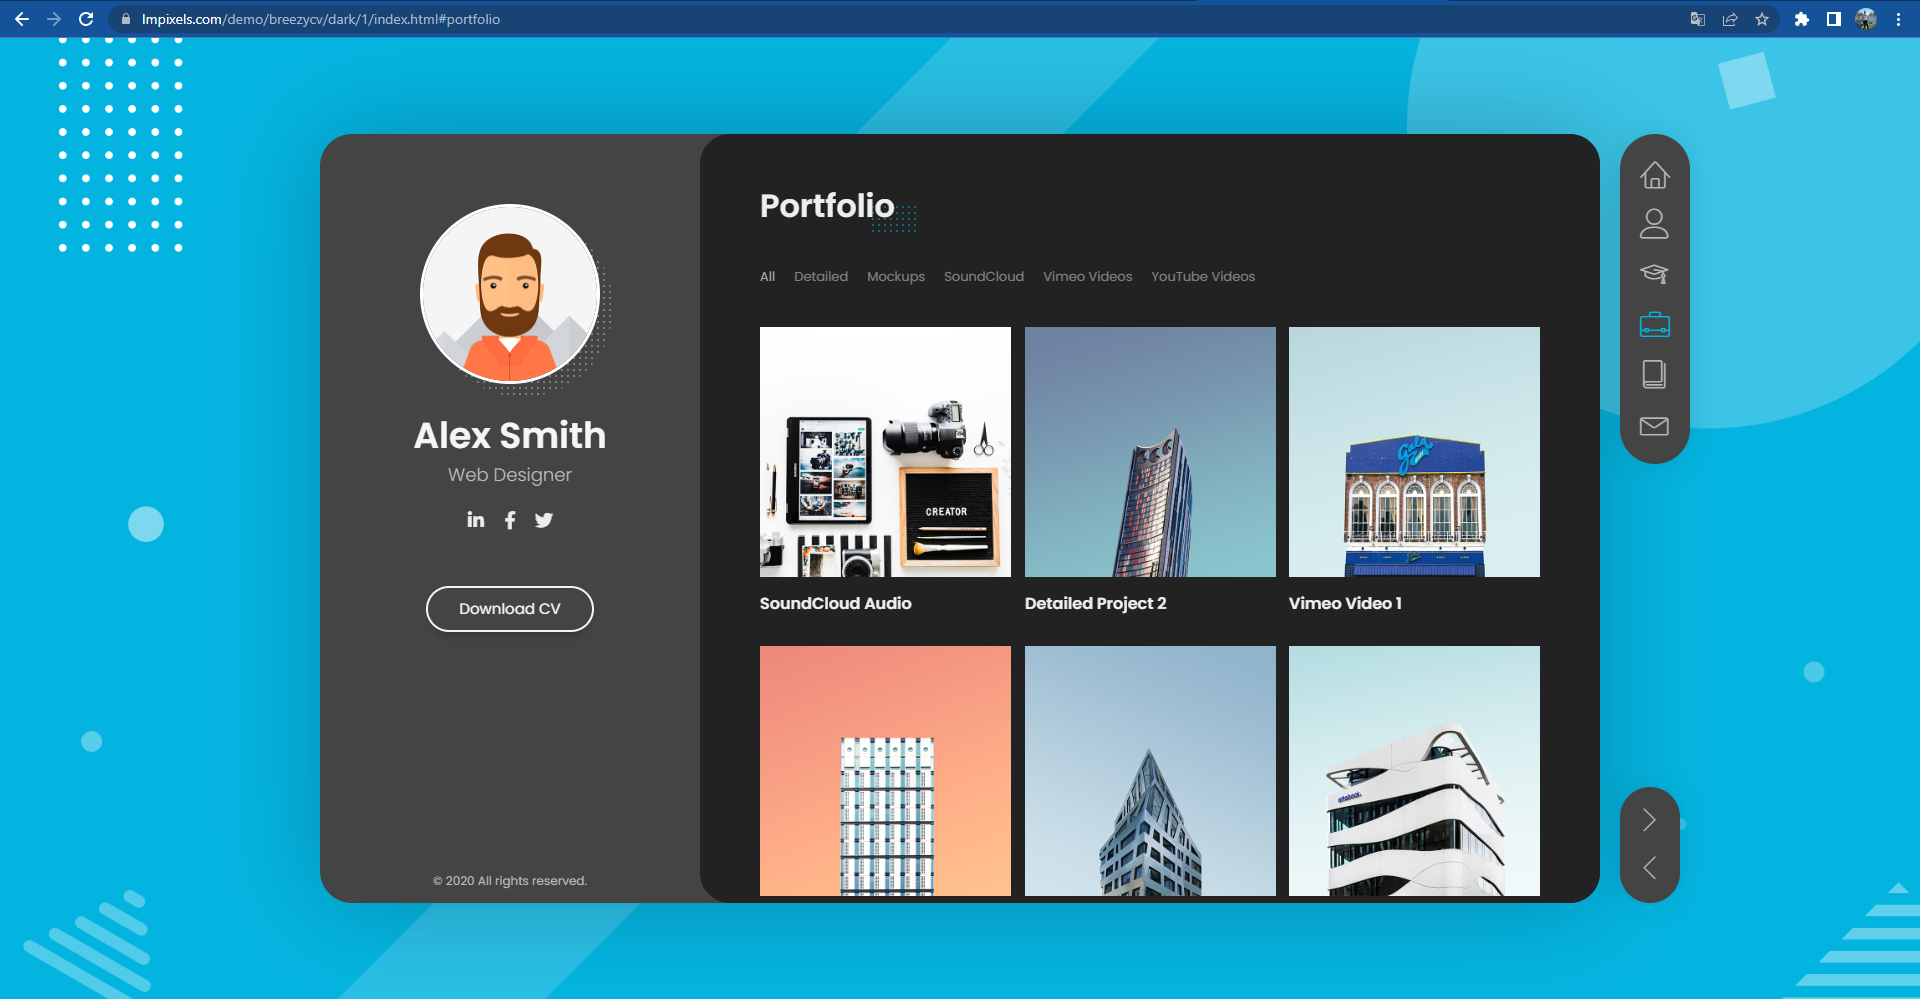Open the SoundCloud Audio camera thumbnail
Screen dimensions: 1920x999
885,452
